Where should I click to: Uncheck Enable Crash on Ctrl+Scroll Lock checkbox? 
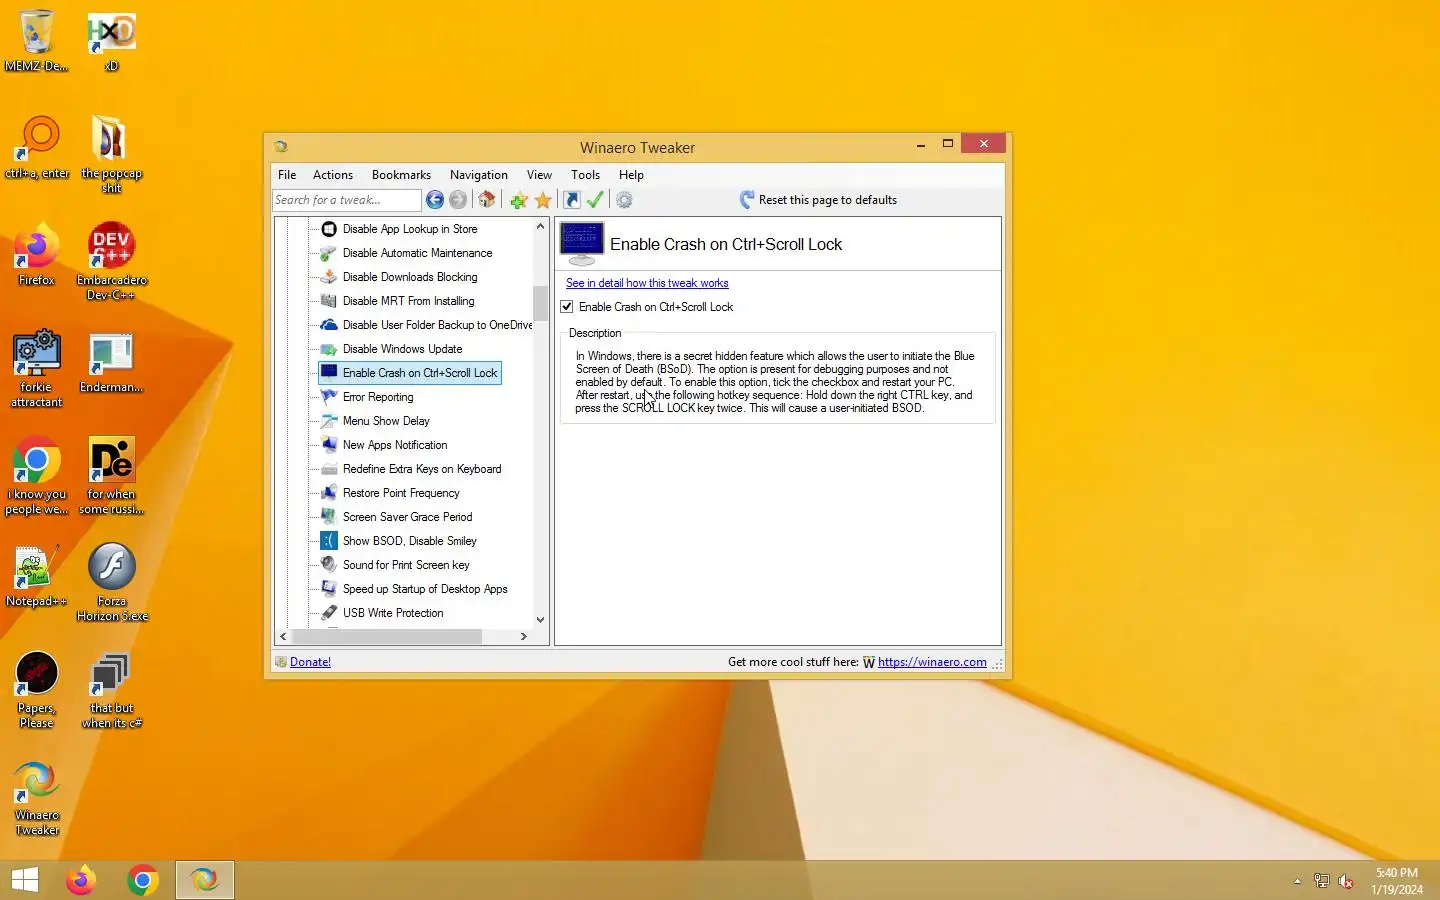click(x=567, y=307)
